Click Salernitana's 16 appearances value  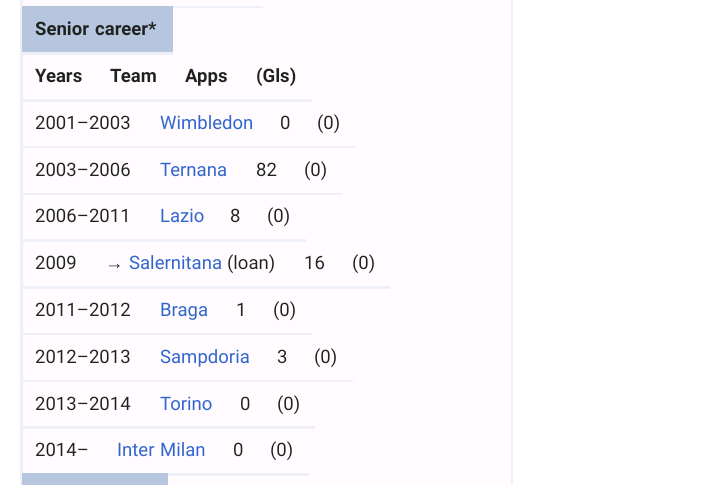pos(314,263)
